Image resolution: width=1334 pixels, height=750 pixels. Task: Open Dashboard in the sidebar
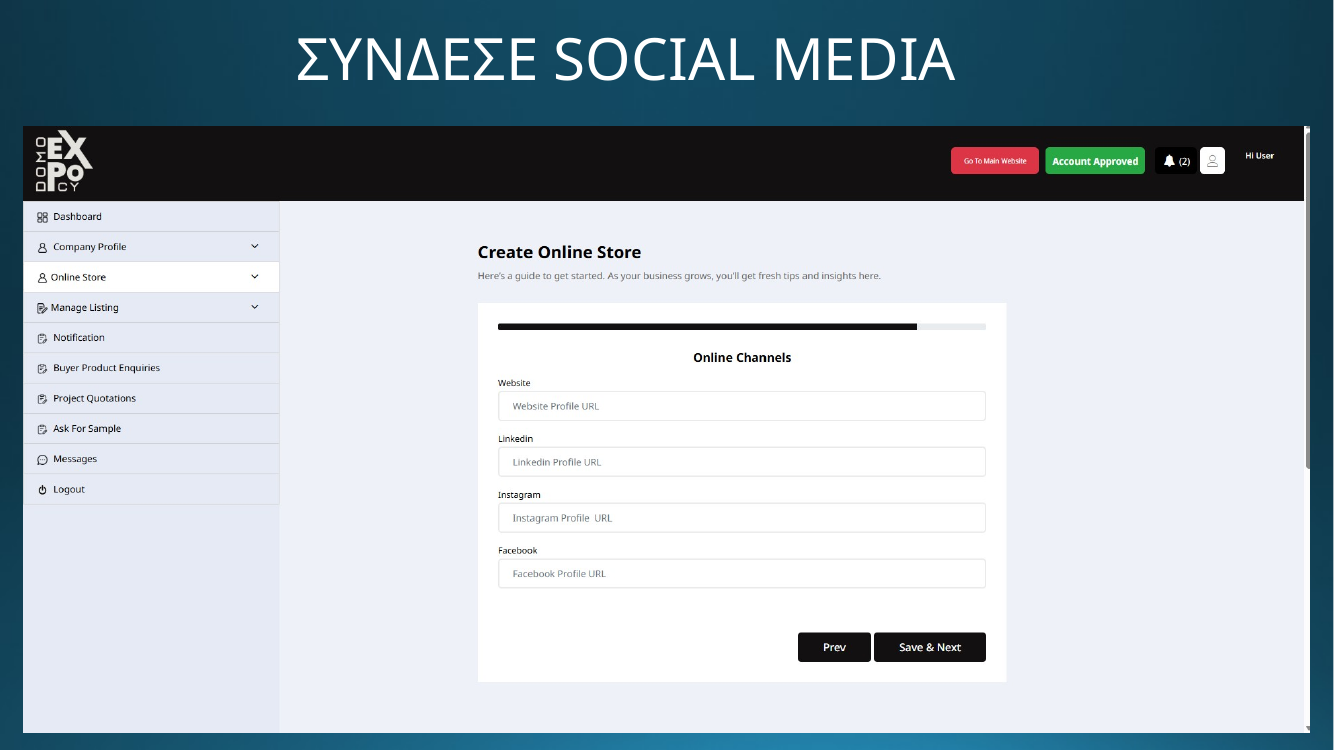(x=151, y=216)
